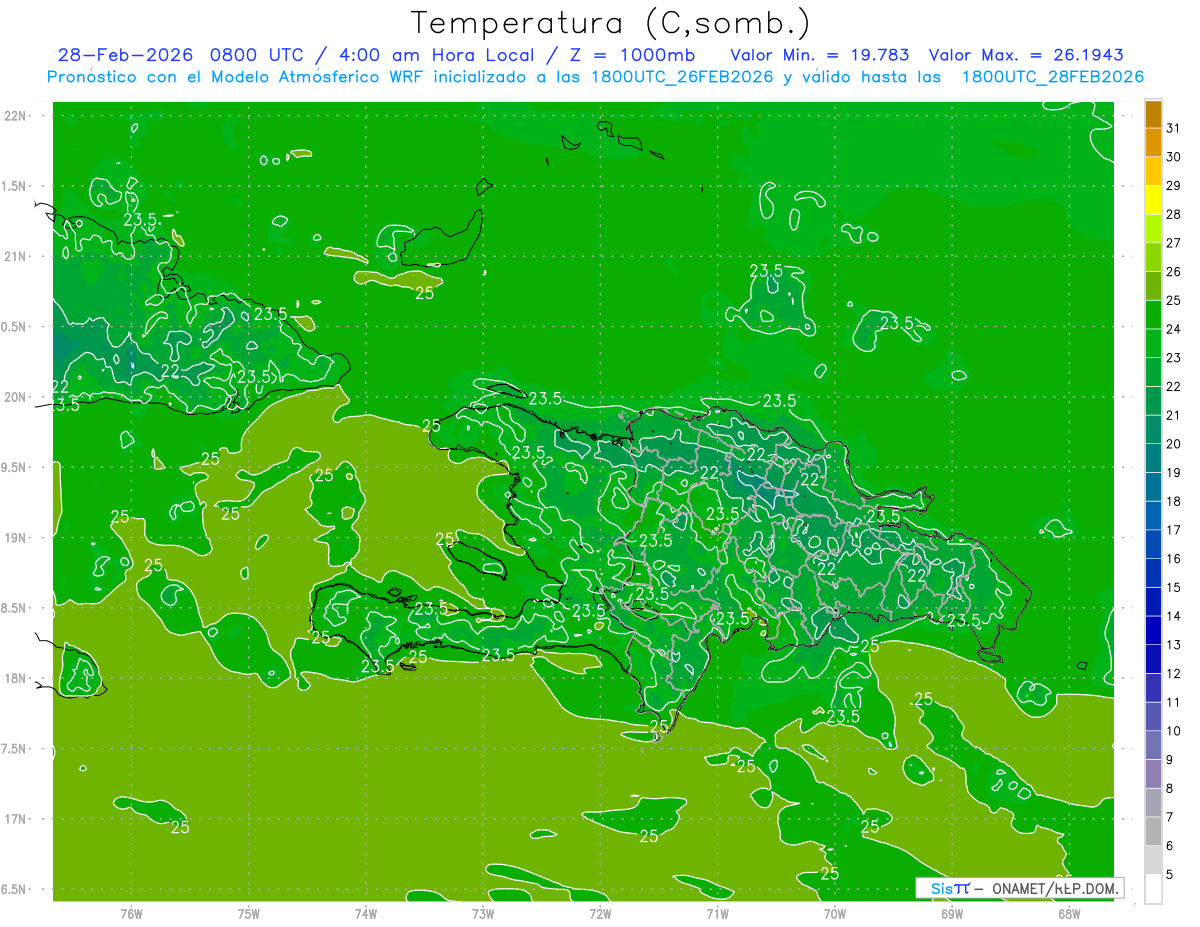The image size is (1200, 927).
Task: Click the '74W' longitude axis label
Action: [366, 913]
